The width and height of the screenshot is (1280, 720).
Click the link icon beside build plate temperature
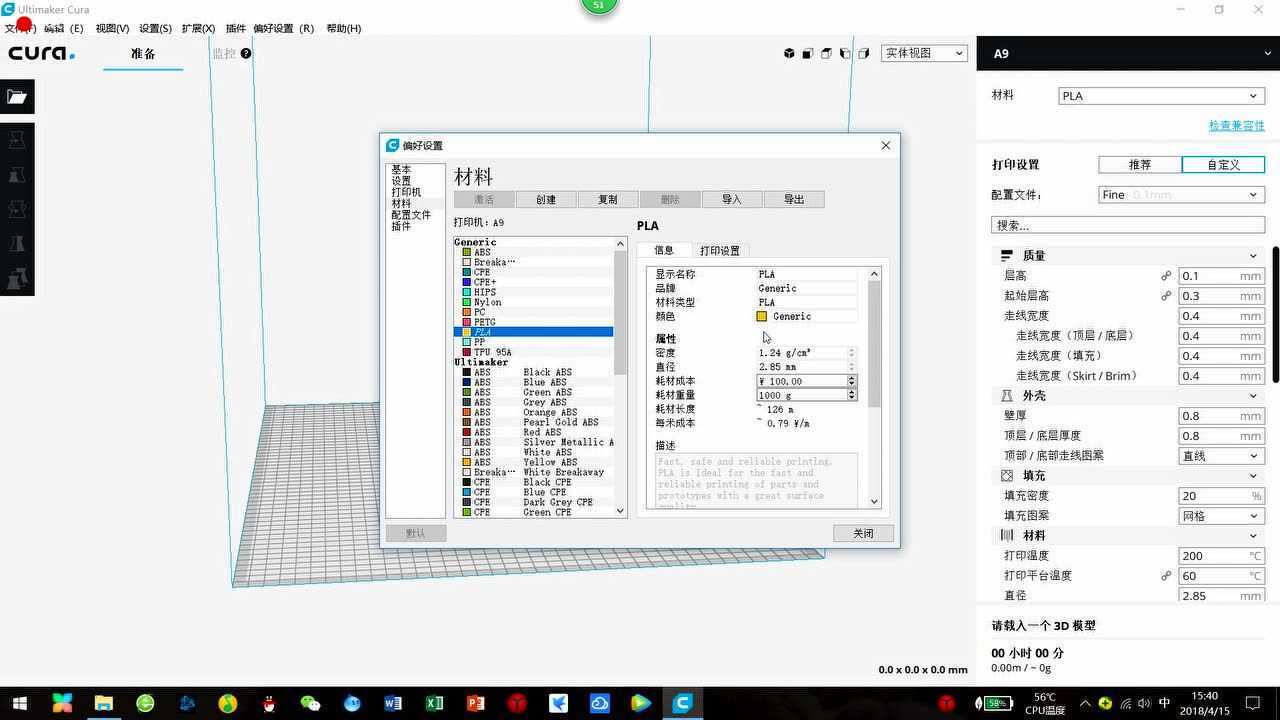coord(1166,576)
